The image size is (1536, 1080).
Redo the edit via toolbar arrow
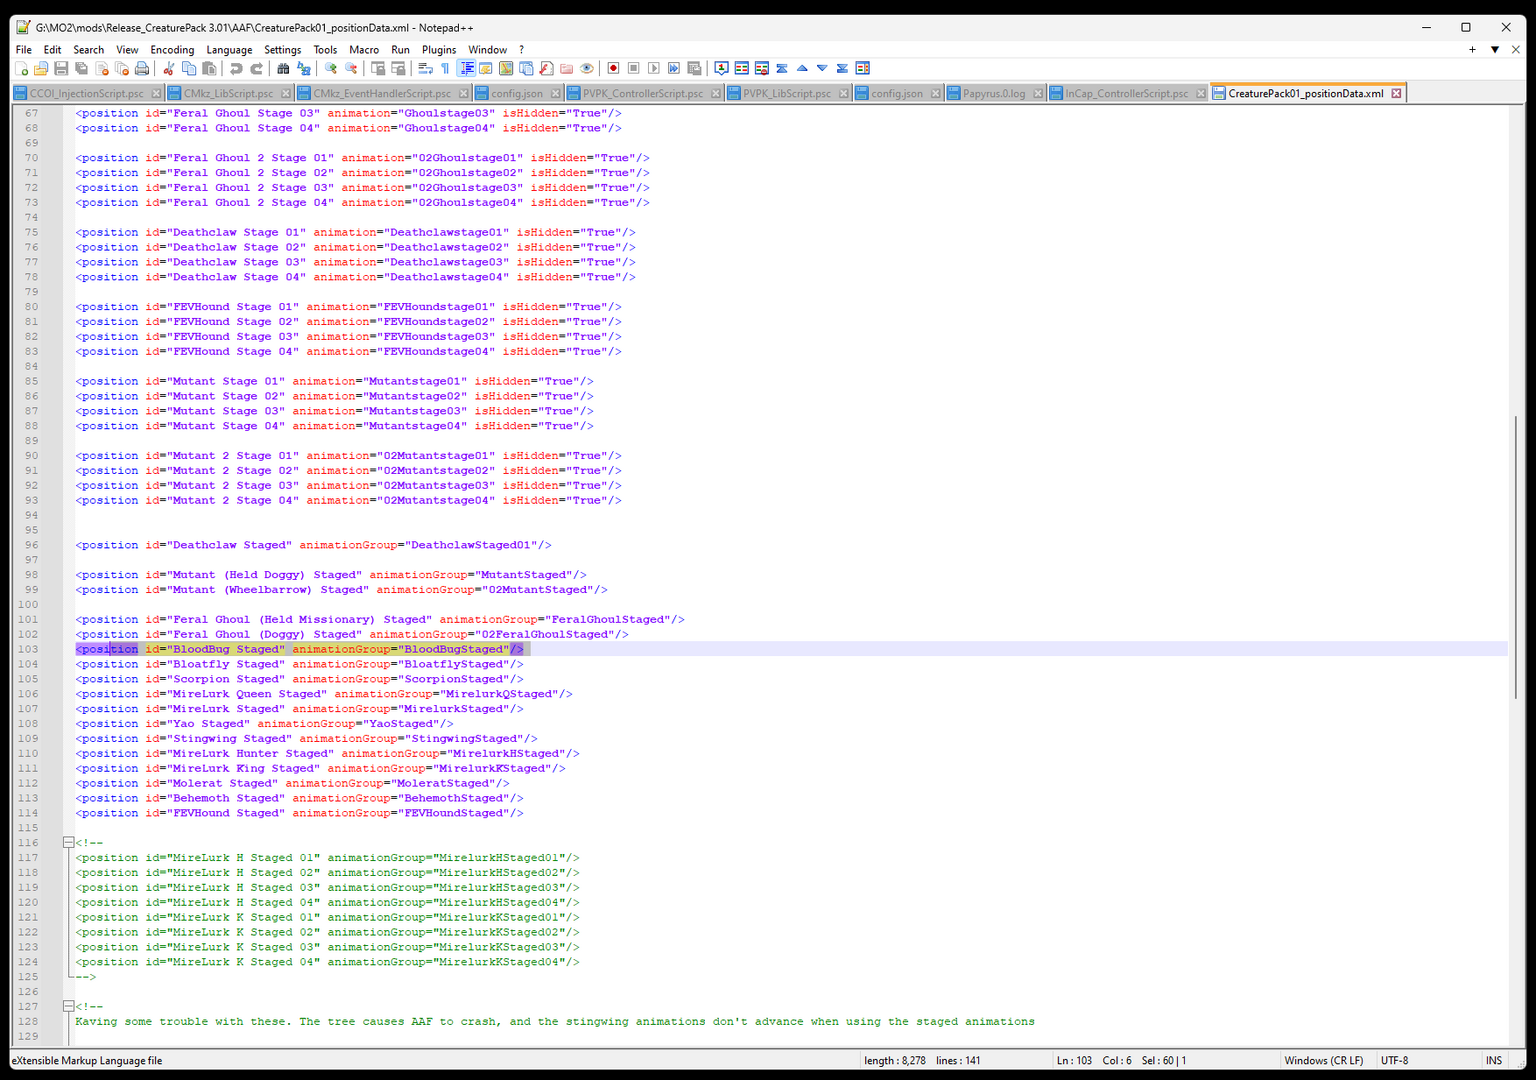pyautogui.click(x=256, y=69)
